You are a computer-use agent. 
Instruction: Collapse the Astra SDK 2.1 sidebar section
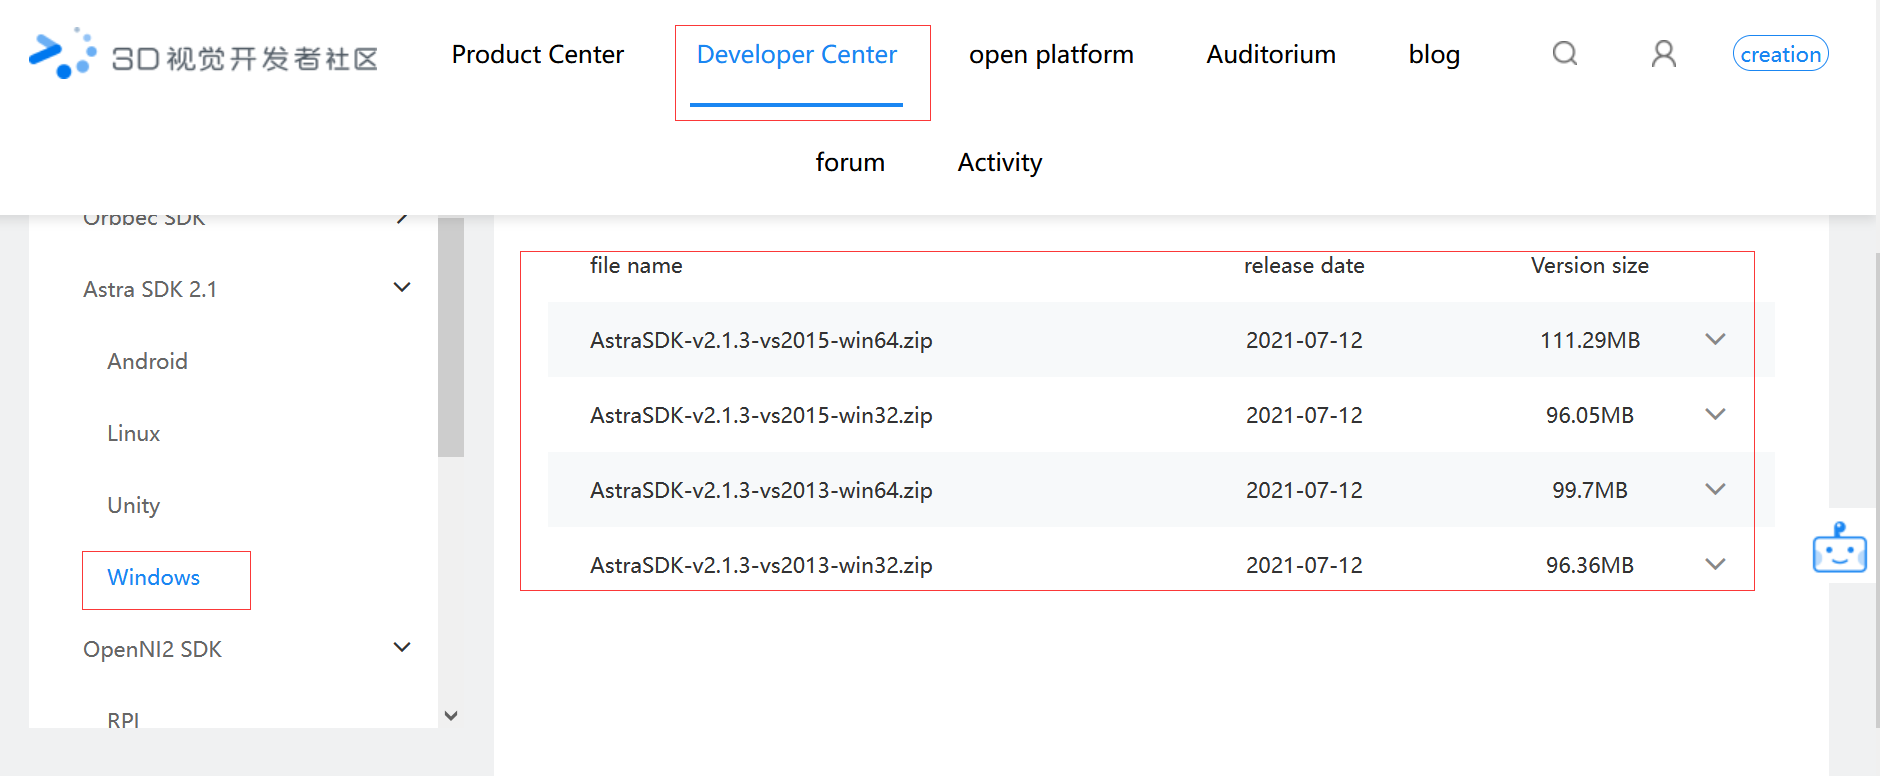coord(402,288)
